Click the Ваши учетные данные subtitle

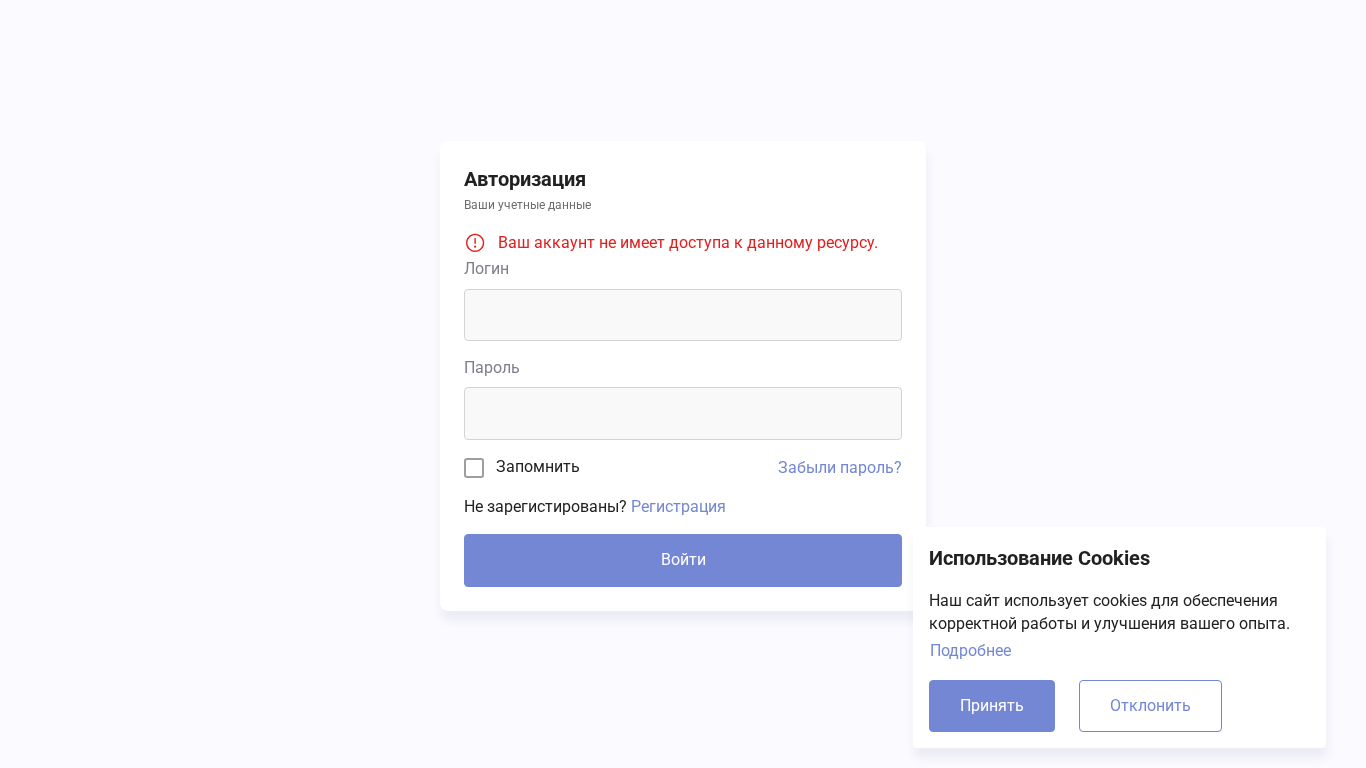point(527,205)
